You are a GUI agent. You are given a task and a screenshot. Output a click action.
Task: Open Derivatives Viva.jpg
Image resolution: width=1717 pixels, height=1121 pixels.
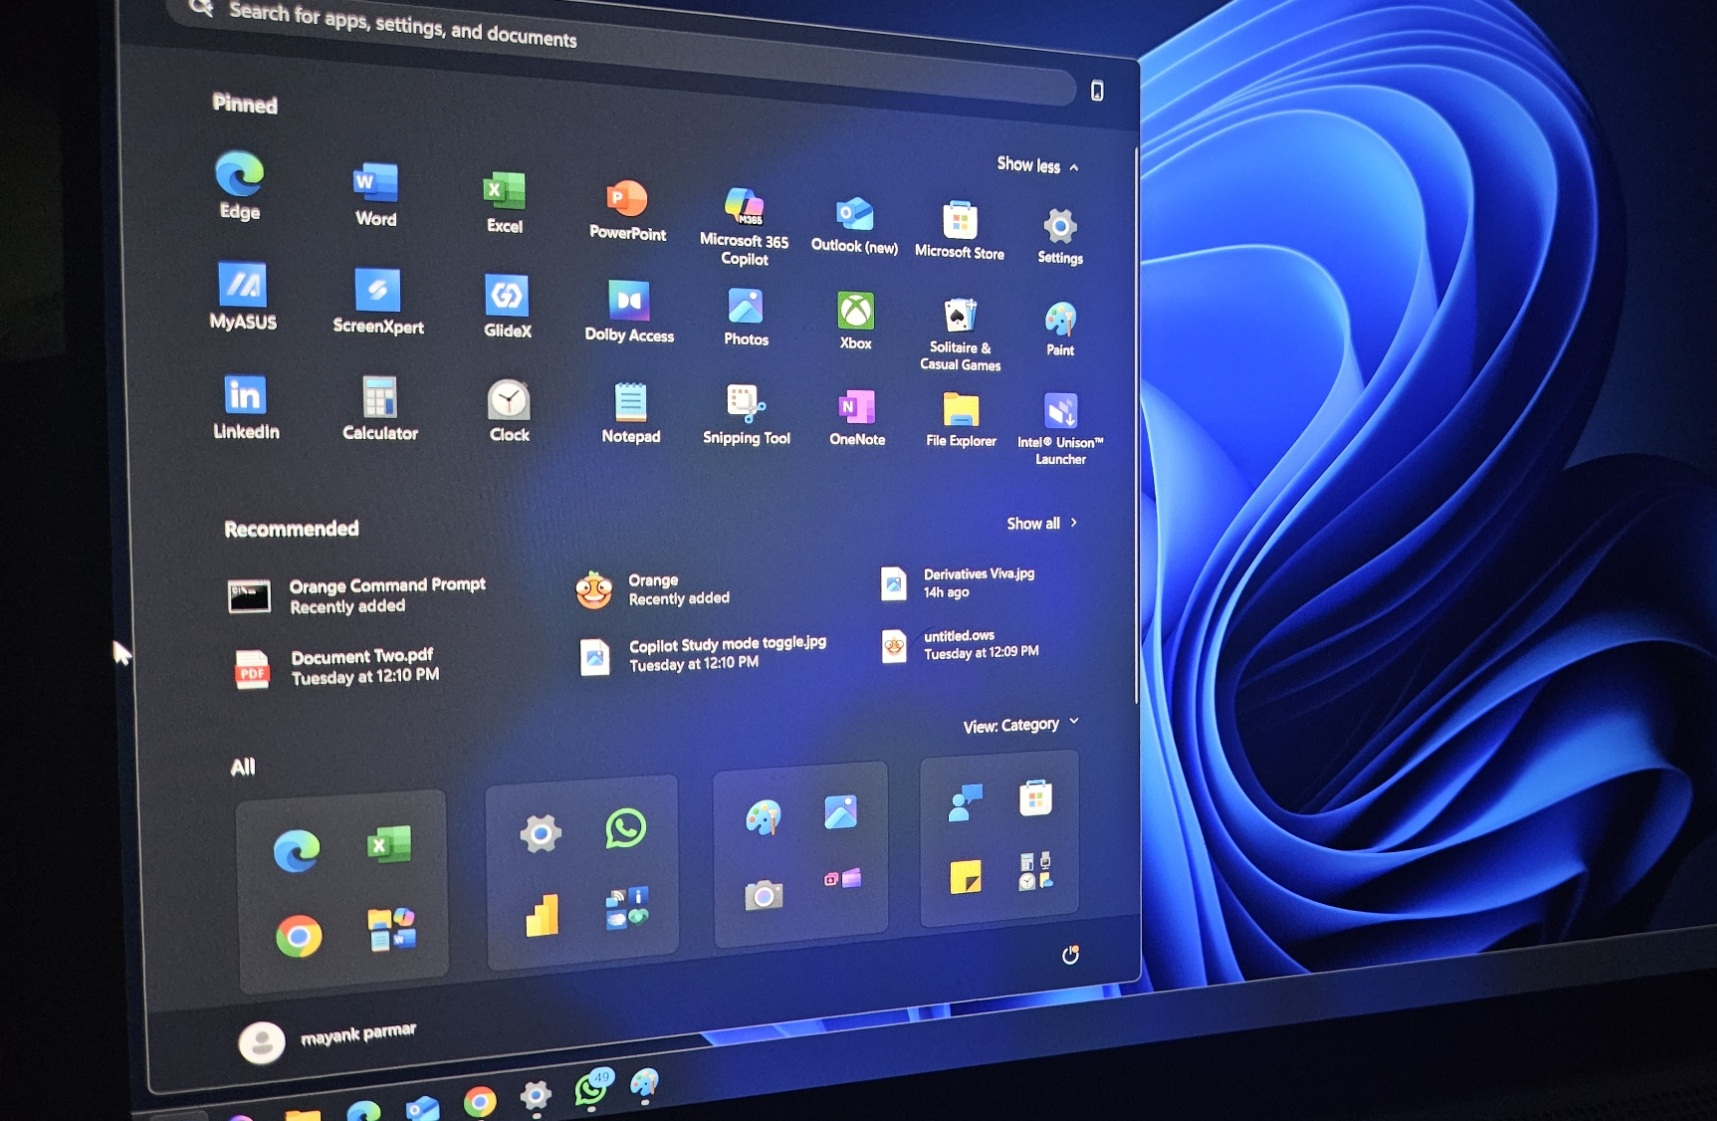tap(960, 582)
